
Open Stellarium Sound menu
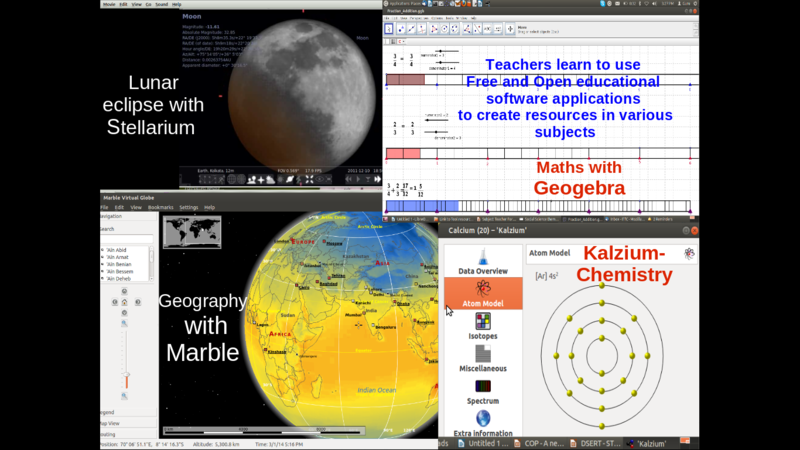tap(162, 4)
